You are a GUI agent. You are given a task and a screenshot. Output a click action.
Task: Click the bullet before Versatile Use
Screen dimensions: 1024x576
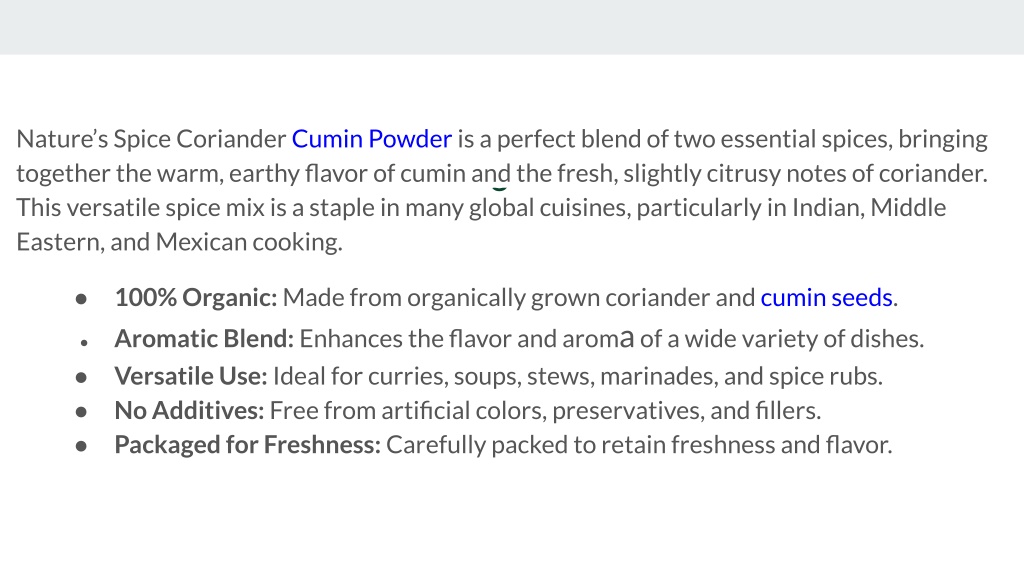click(x=81, y=377)
